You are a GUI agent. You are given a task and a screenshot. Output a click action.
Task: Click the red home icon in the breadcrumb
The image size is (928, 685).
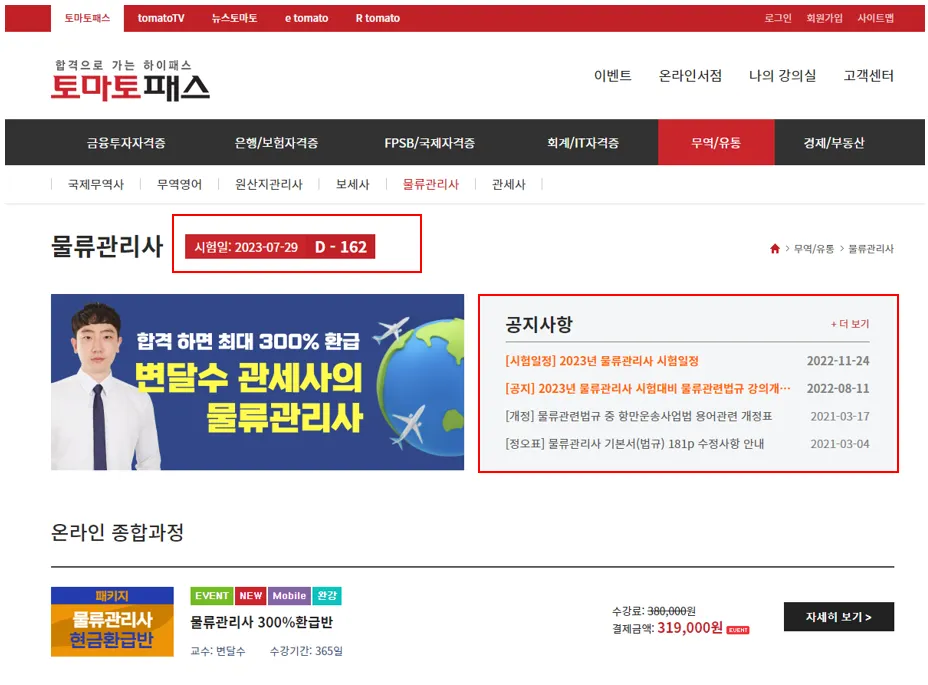775,249
